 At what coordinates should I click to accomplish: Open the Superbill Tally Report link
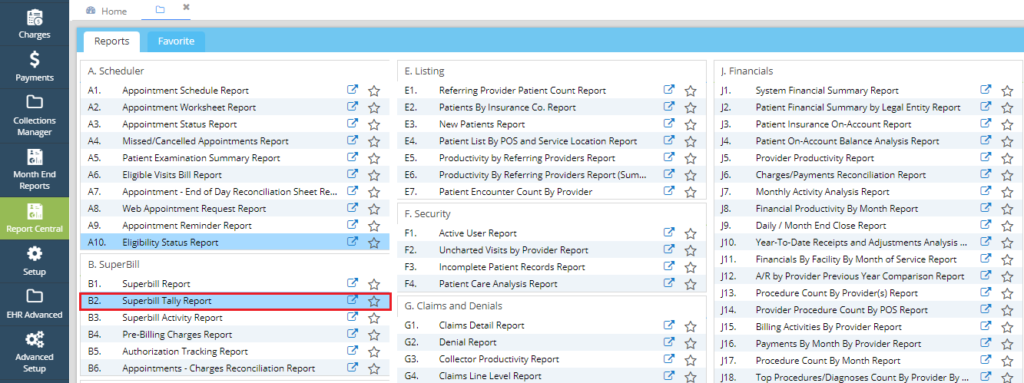(x=167, y=301)
